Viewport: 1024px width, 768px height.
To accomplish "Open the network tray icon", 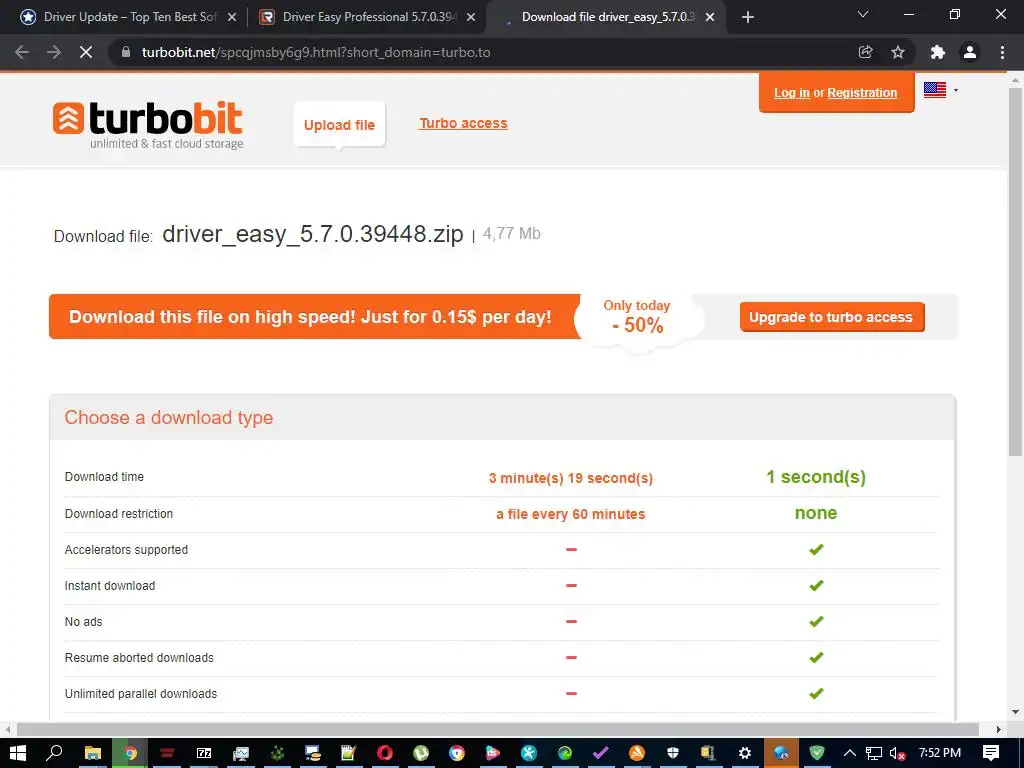I will click(x=874, y=753).
